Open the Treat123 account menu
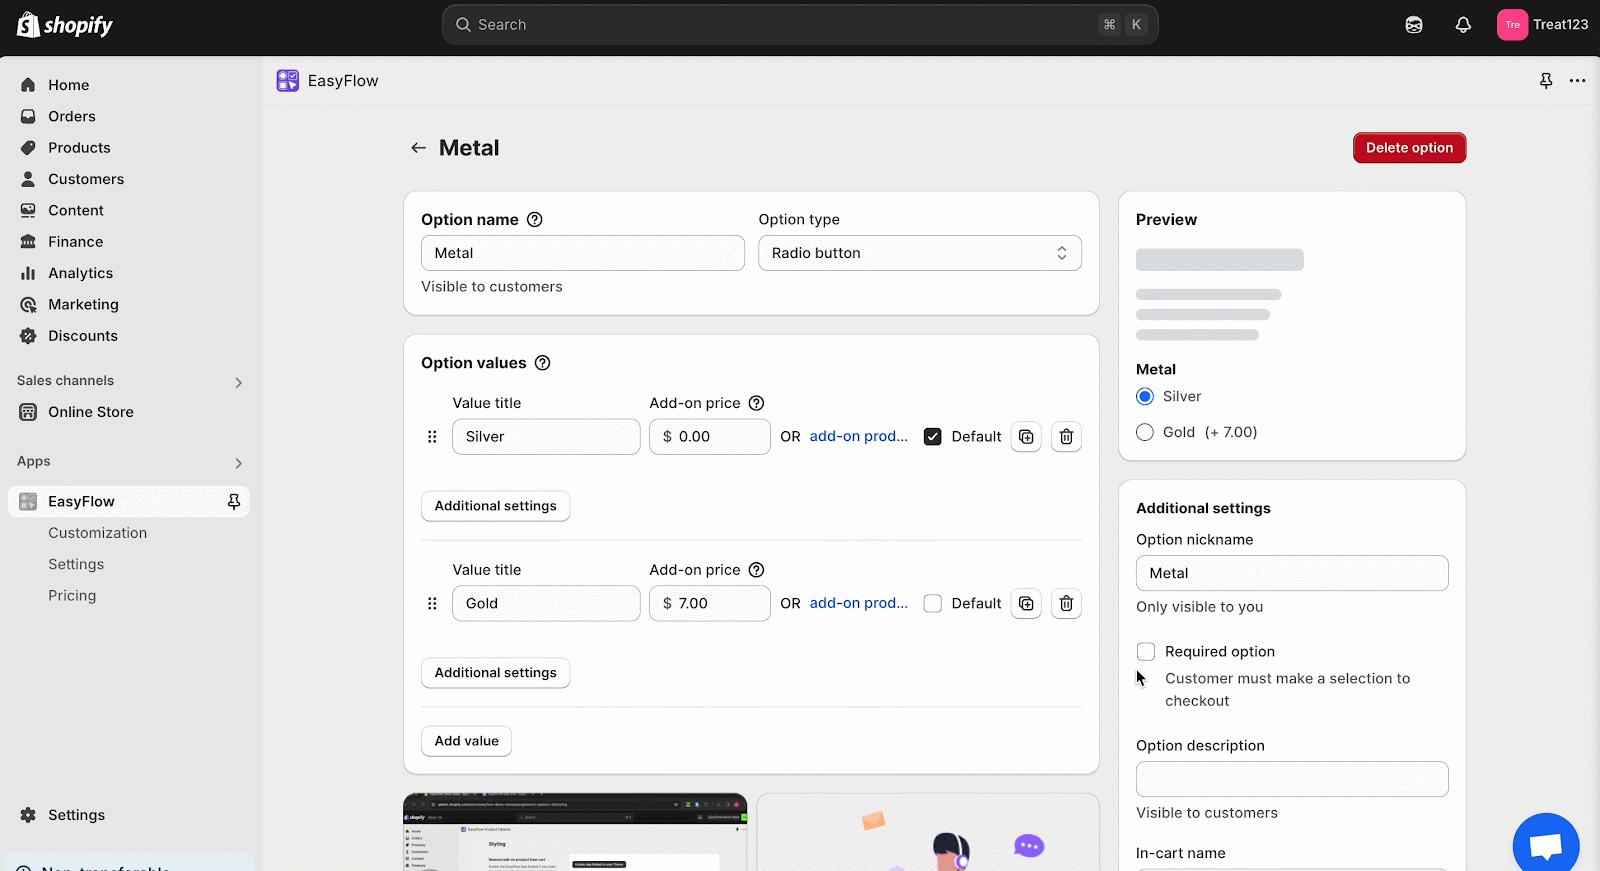The width and height of the screenshot is (1600, 871). pos(1542,25)
